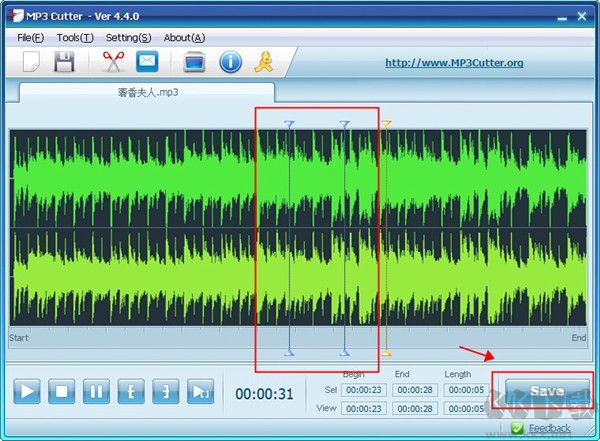Click the 00:00:31 current time display
Screen dimensions: 600x441
(264, 394)
